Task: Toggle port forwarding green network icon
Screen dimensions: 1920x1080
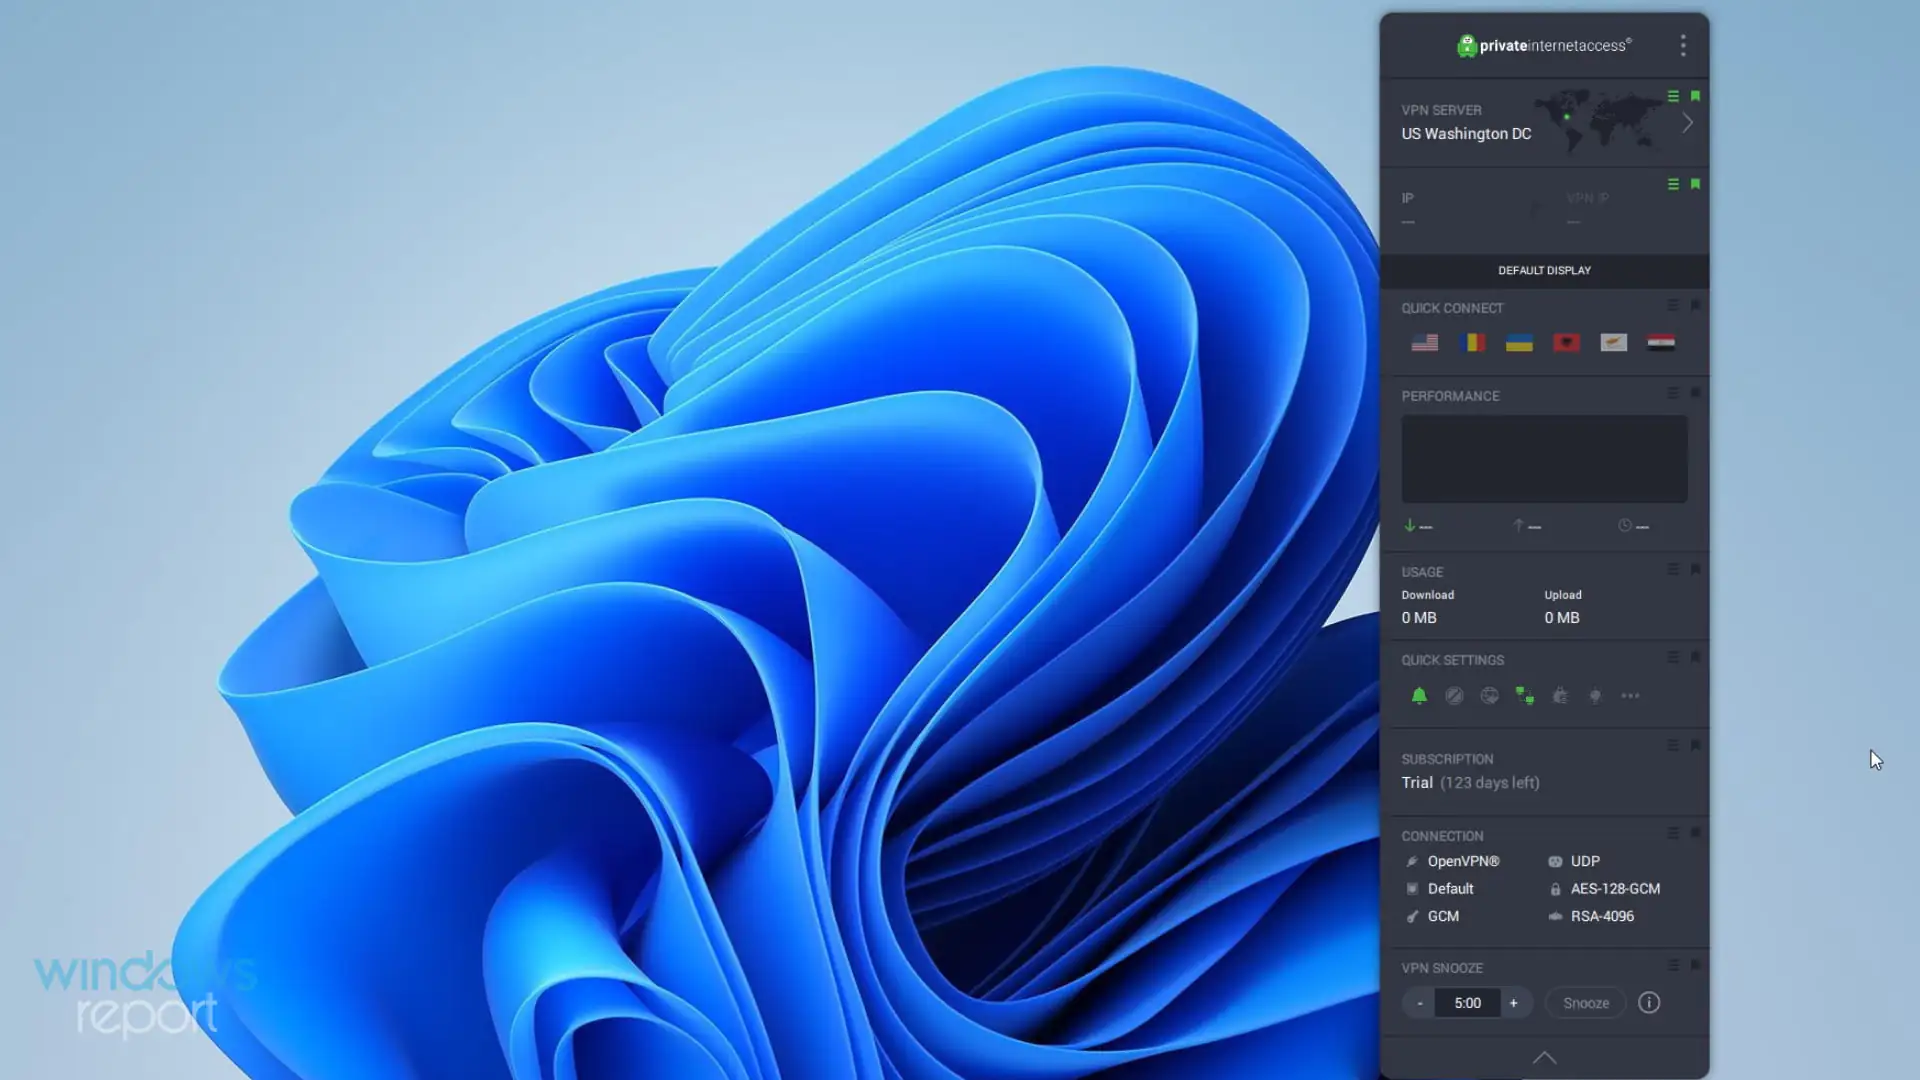Action: (1524, 696)
